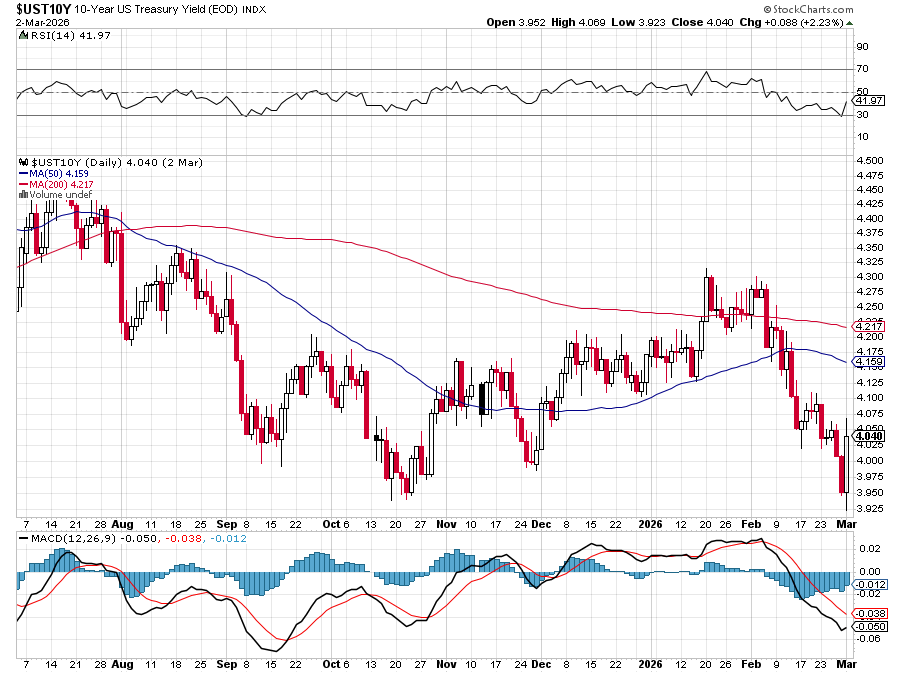Click the RSI(14) indicator legend icon

click(23, 35)
